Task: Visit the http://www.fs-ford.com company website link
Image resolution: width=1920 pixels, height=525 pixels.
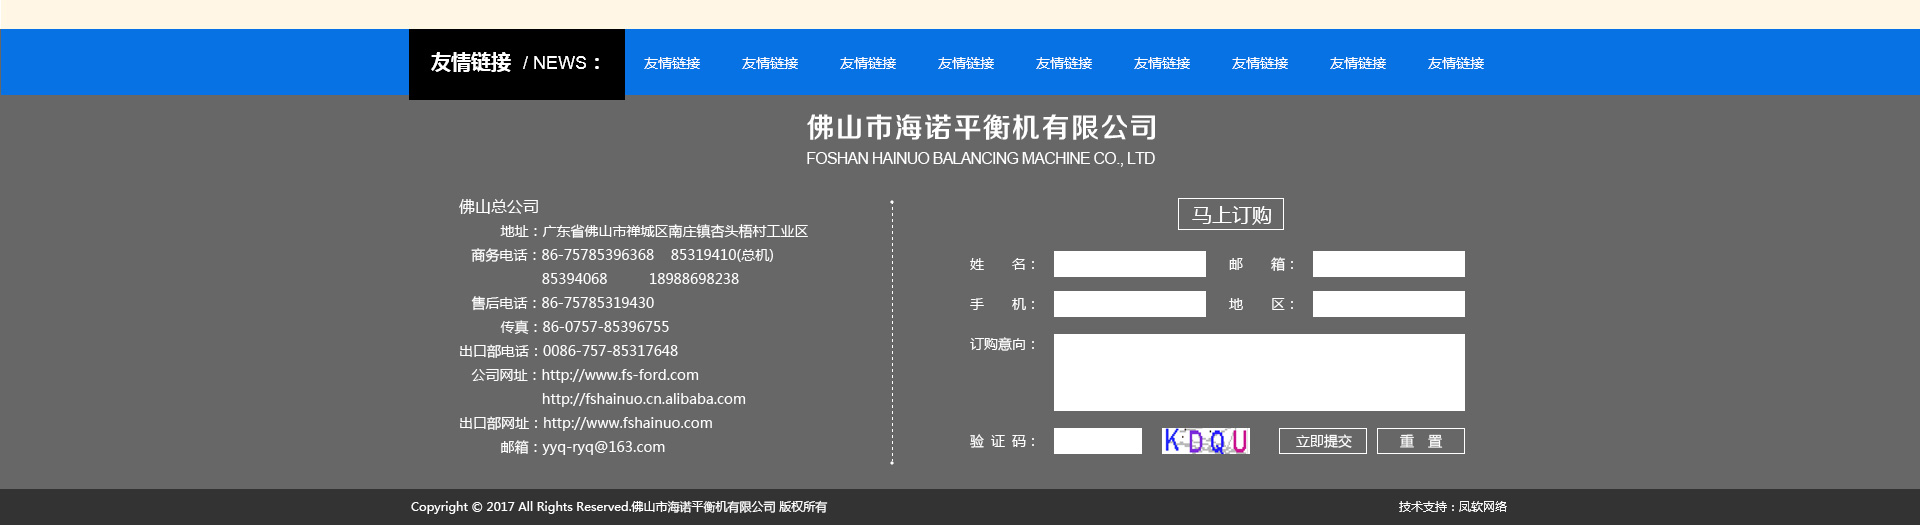Action: pos(620,375)
